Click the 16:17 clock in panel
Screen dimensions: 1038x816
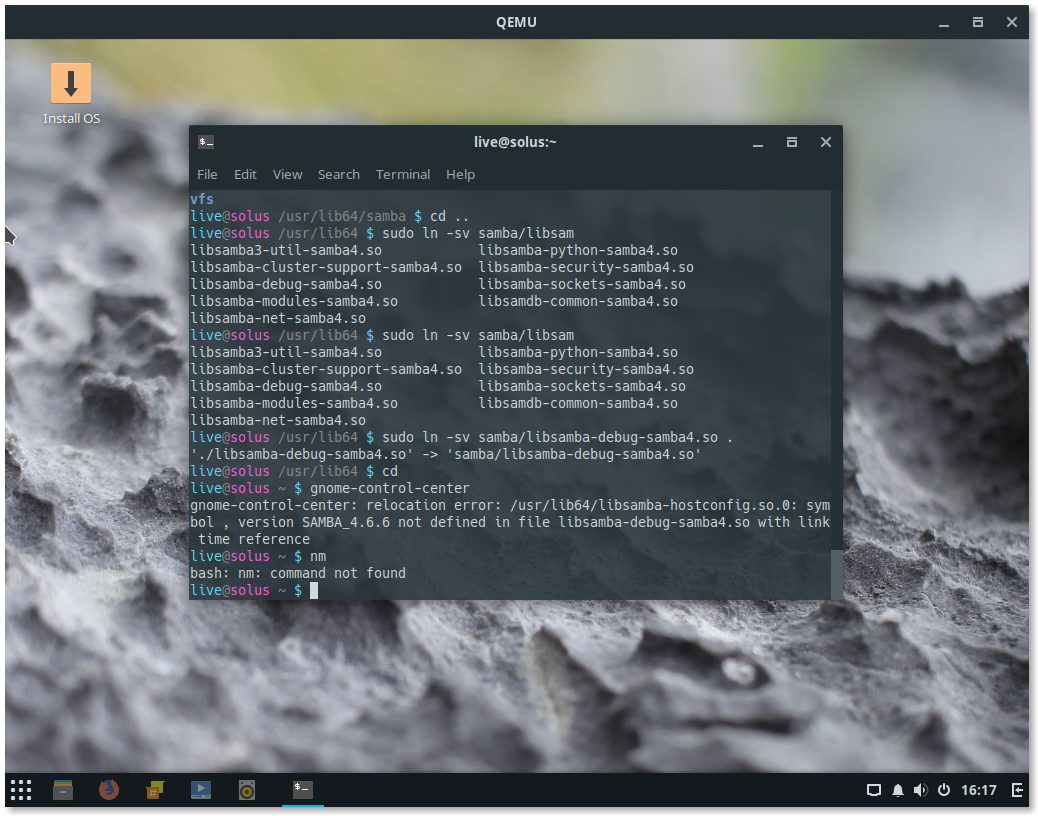[x=978, y=790]
